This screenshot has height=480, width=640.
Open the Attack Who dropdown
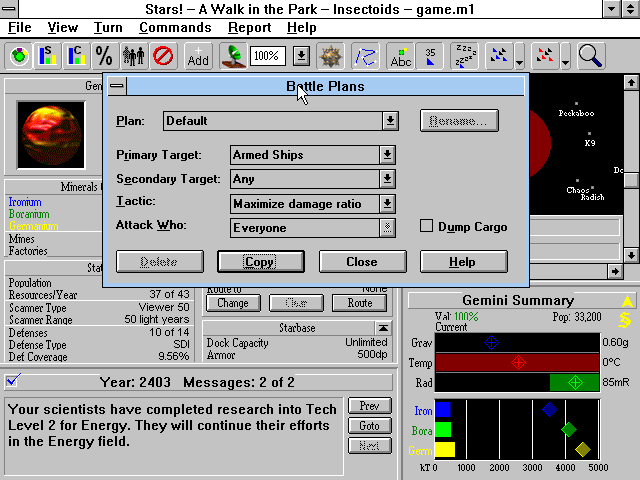[x=387, y=228]
